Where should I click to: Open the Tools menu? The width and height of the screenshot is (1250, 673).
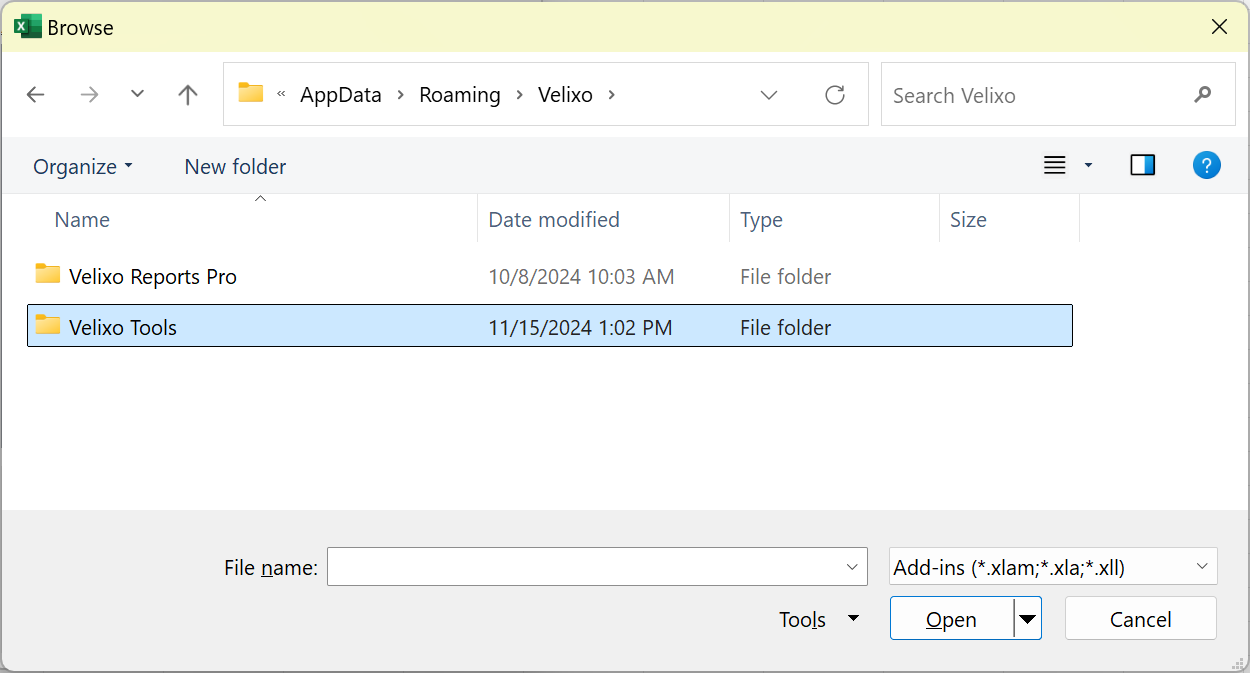point(818,619)
